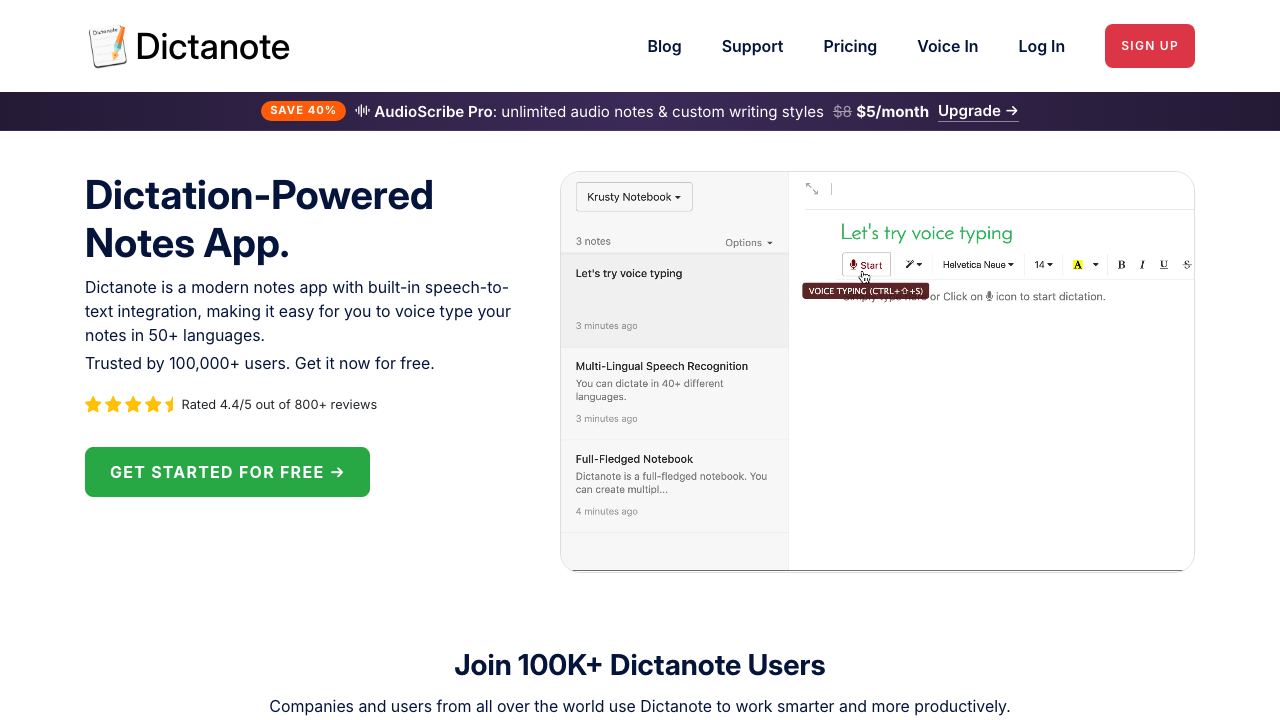Click the star rating icons

130,404
